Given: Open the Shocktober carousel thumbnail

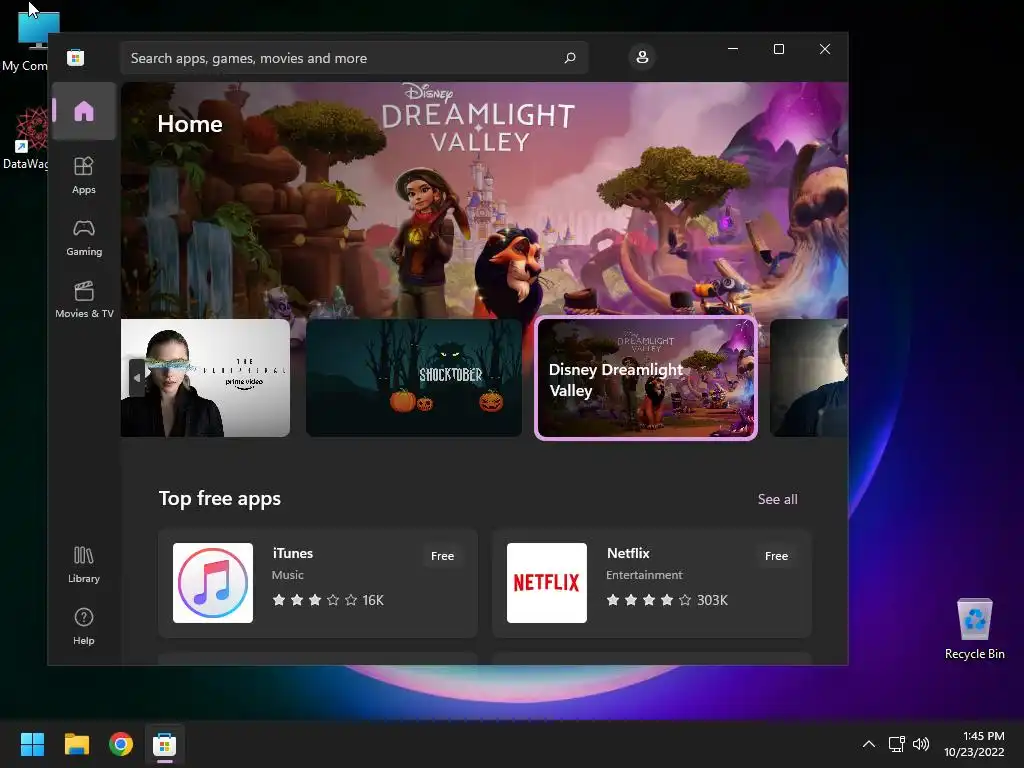Looking at the screenshot, I should pyautogui.click(x=414, y=378).
